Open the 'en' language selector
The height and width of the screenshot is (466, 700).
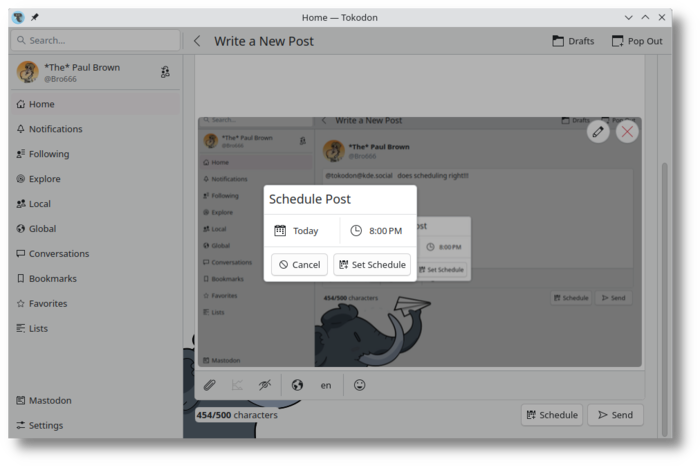coord(326,385)
